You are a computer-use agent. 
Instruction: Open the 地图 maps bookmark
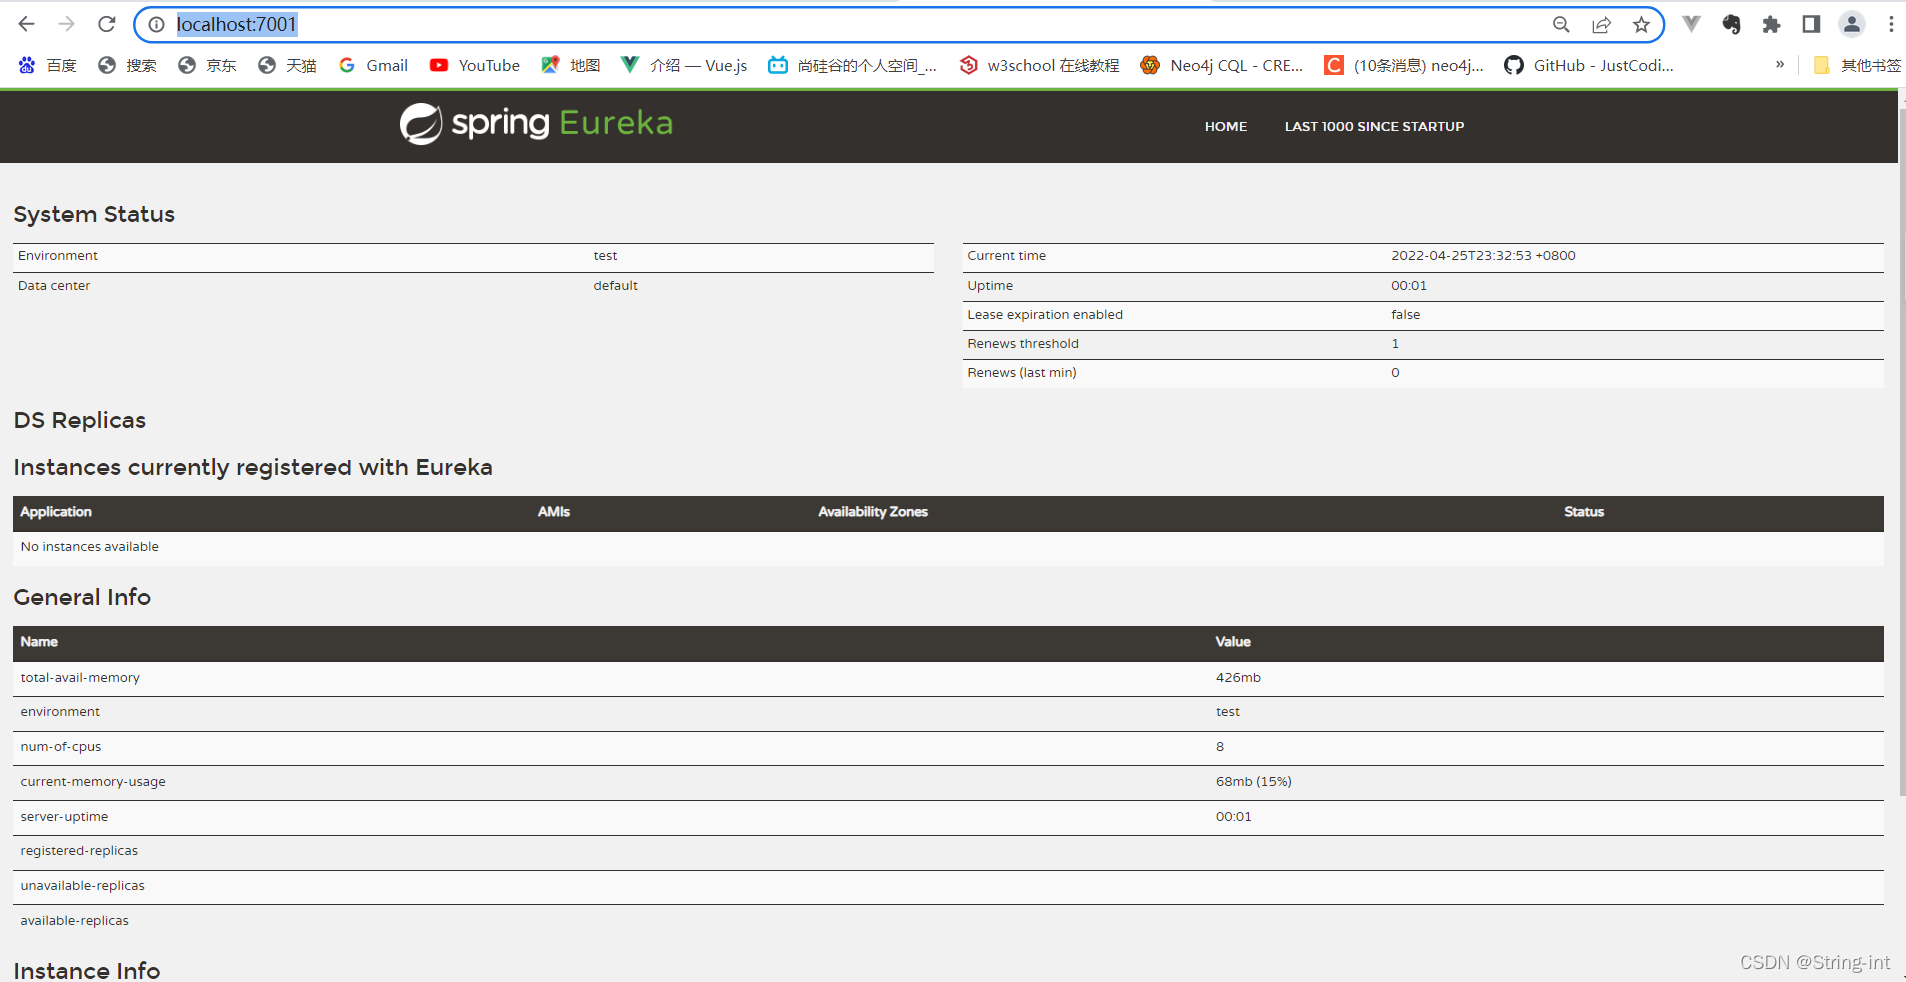(570, 65)
